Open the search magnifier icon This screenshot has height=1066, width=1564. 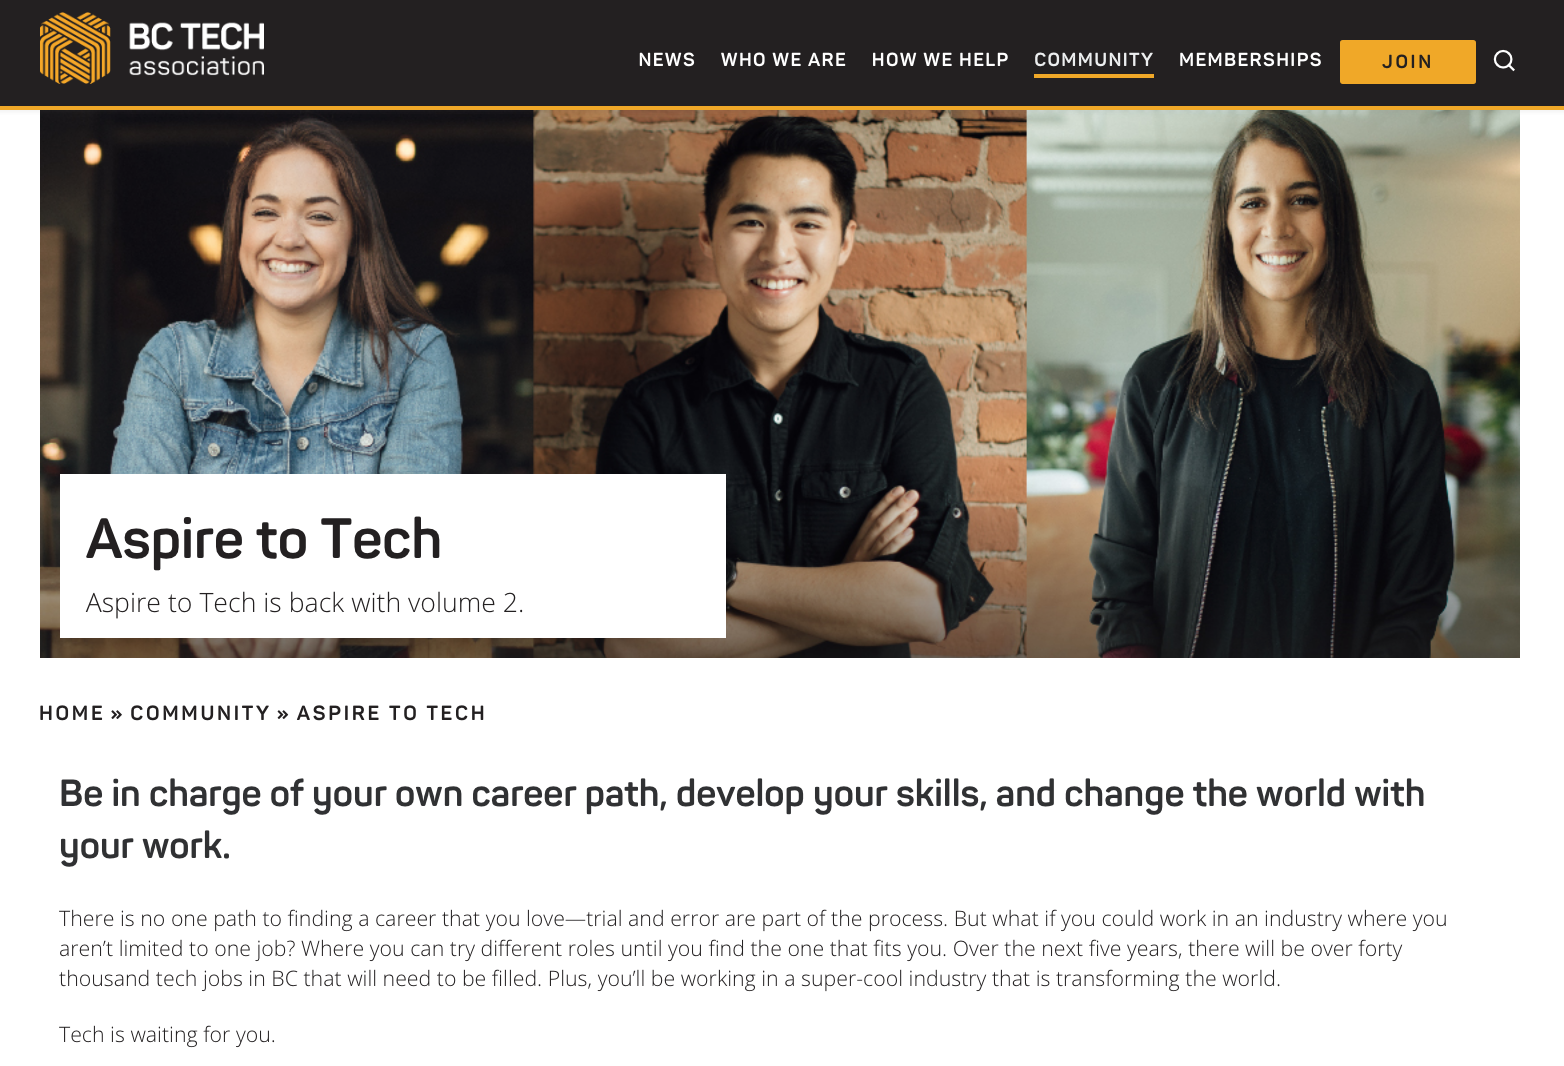point(1504,61)
